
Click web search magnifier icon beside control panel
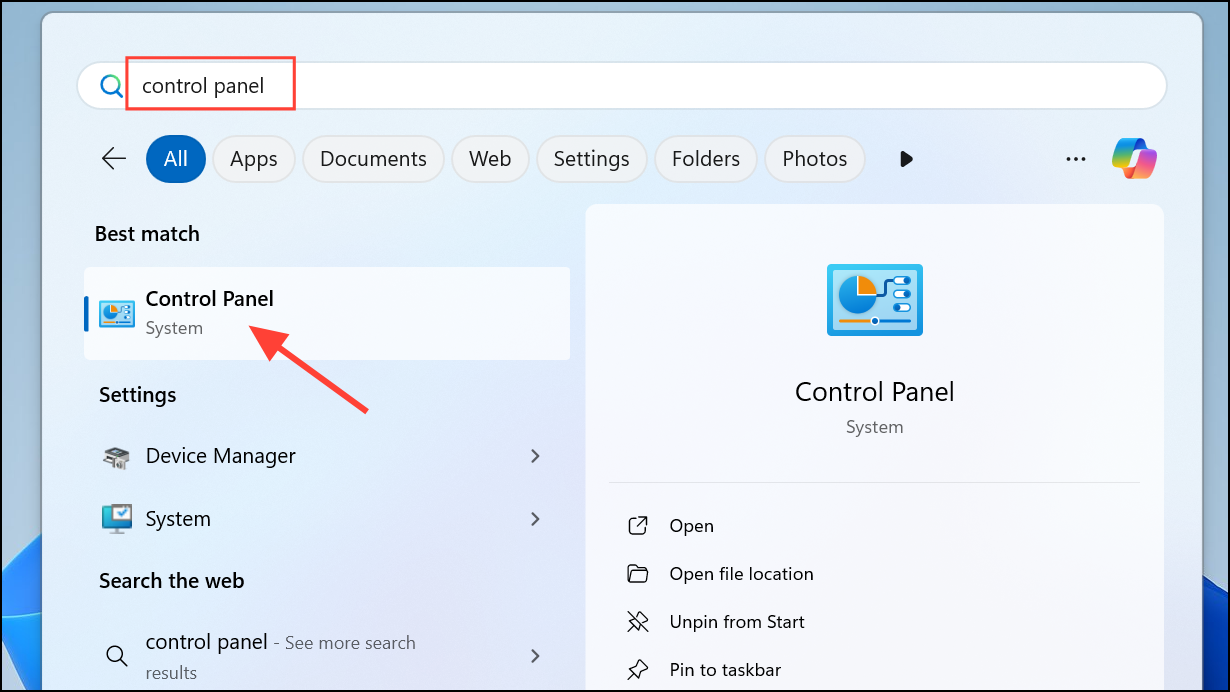117,656
